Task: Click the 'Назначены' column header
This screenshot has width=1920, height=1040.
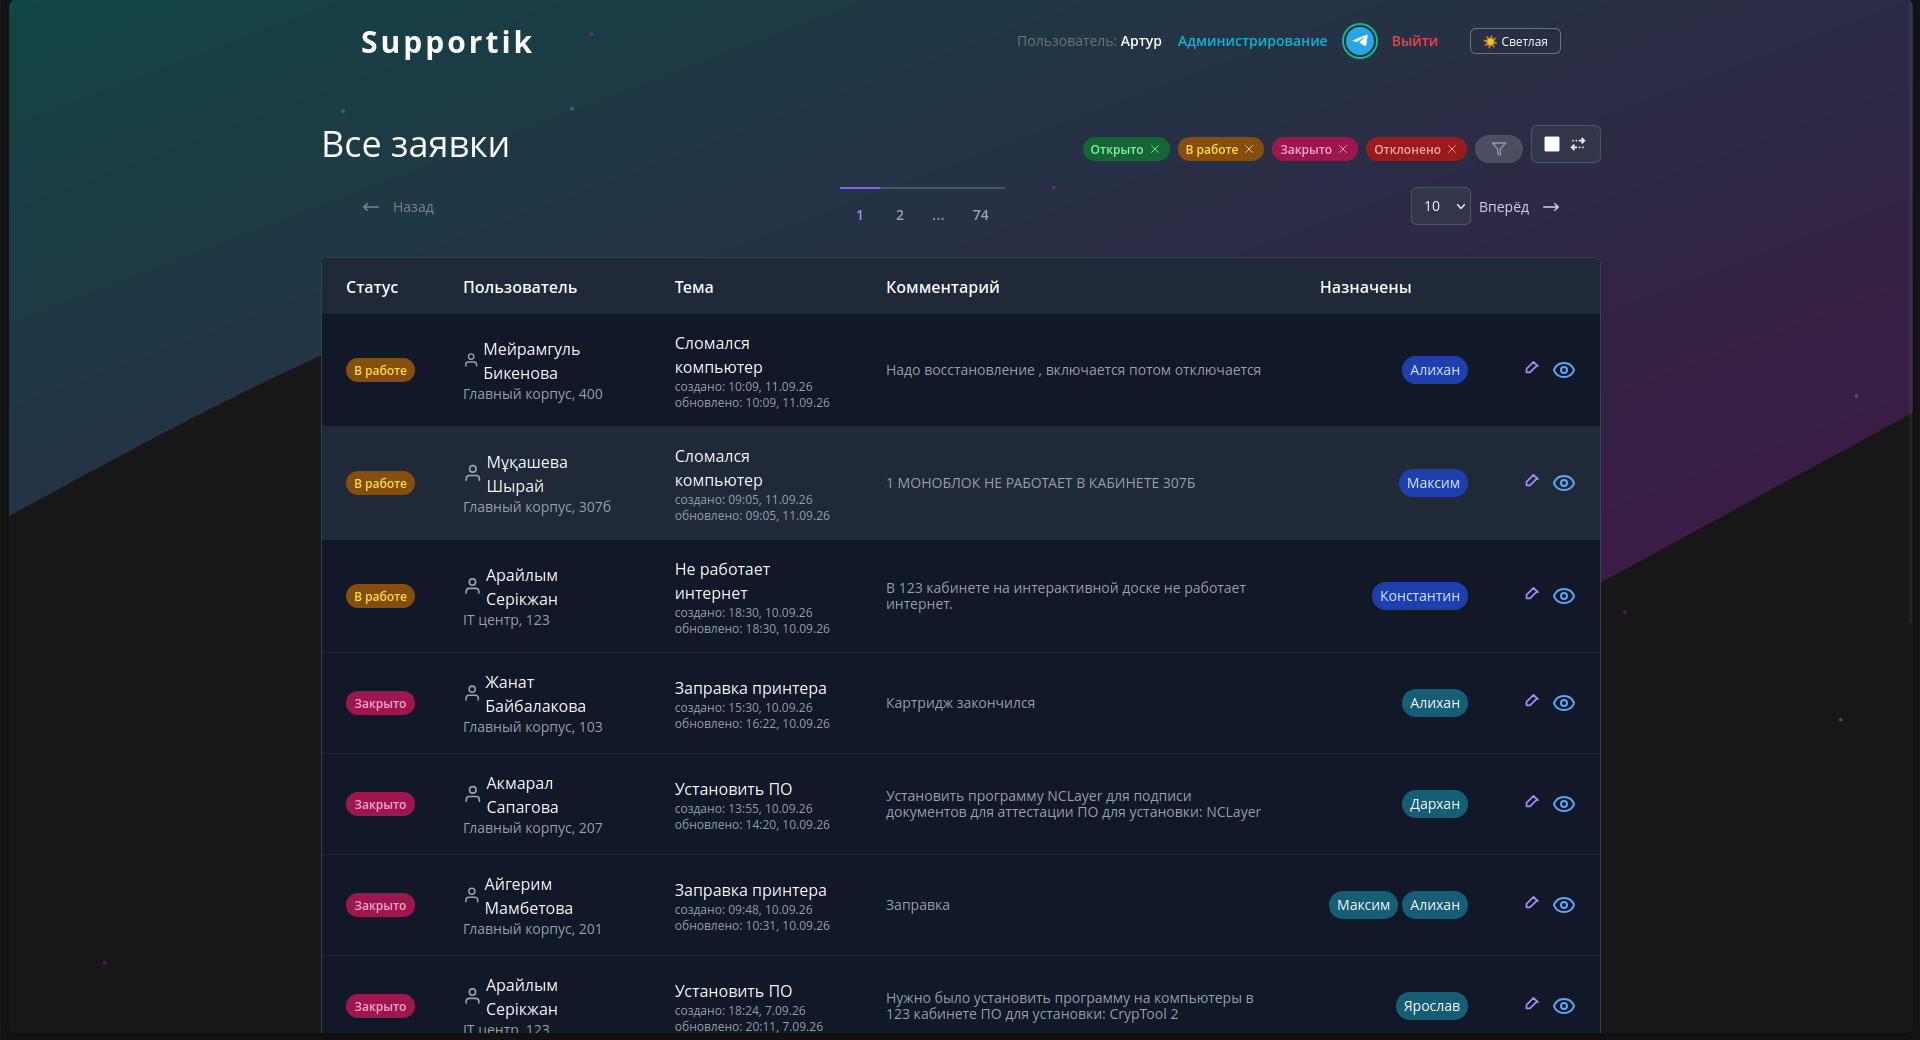Action: tap(1365, 287)
